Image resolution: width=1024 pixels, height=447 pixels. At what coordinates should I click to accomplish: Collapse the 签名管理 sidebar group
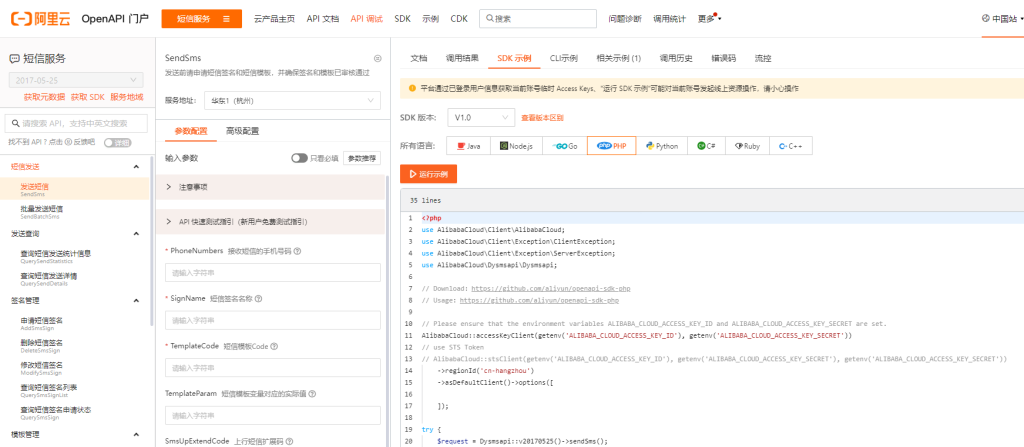(x=136, y=300)
